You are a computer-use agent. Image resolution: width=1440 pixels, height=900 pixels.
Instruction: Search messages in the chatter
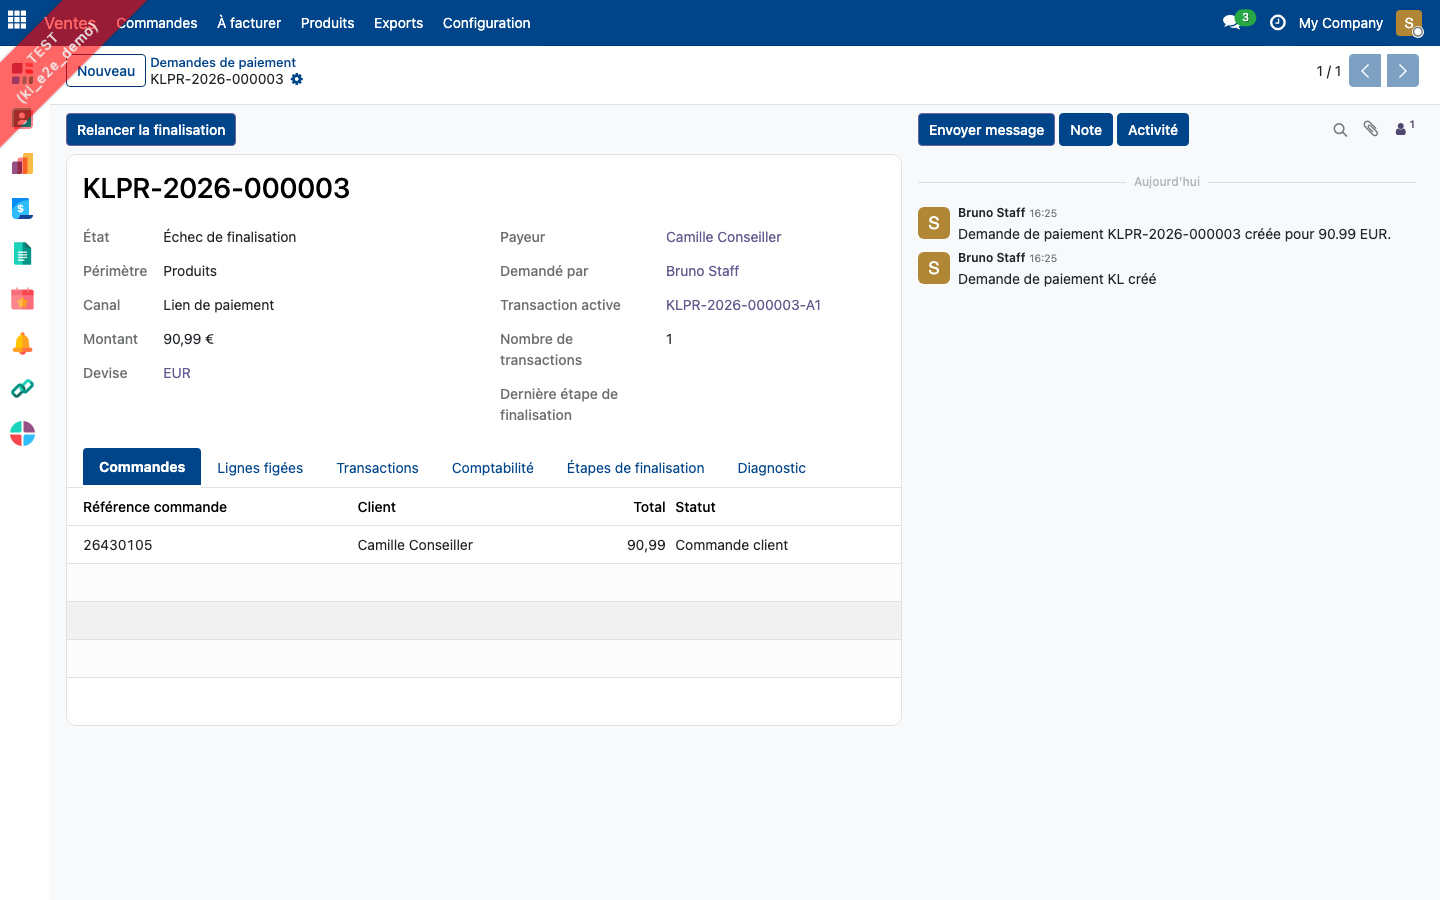tap(1340, 130)
